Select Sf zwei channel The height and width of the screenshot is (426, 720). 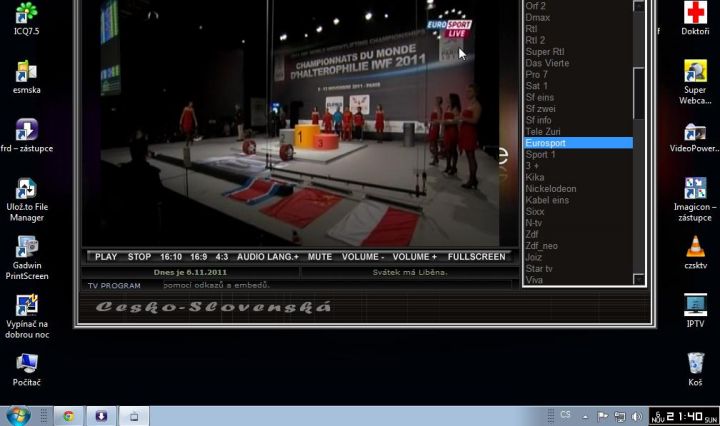(540, 109)
